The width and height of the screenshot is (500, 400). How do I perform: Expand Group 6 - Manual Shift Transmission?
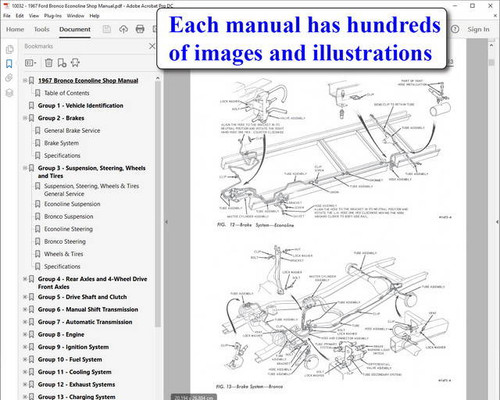[x=25, y=309]
